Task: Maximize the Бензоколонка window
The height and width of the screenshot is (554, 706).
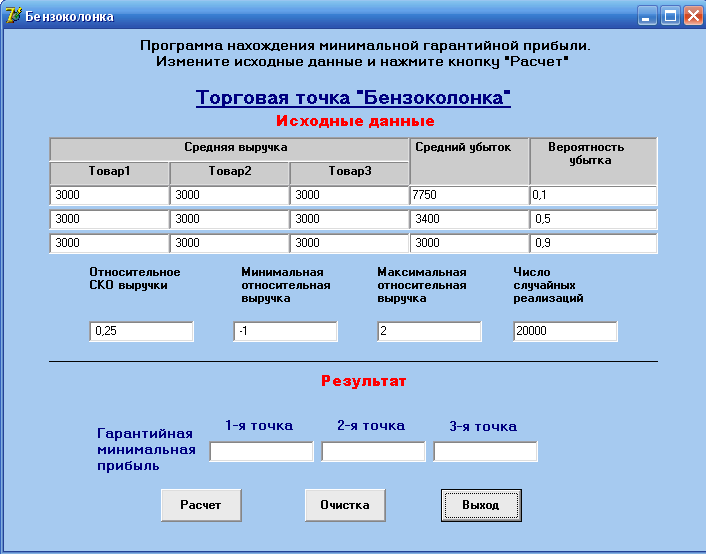Action: click(670, 16)
